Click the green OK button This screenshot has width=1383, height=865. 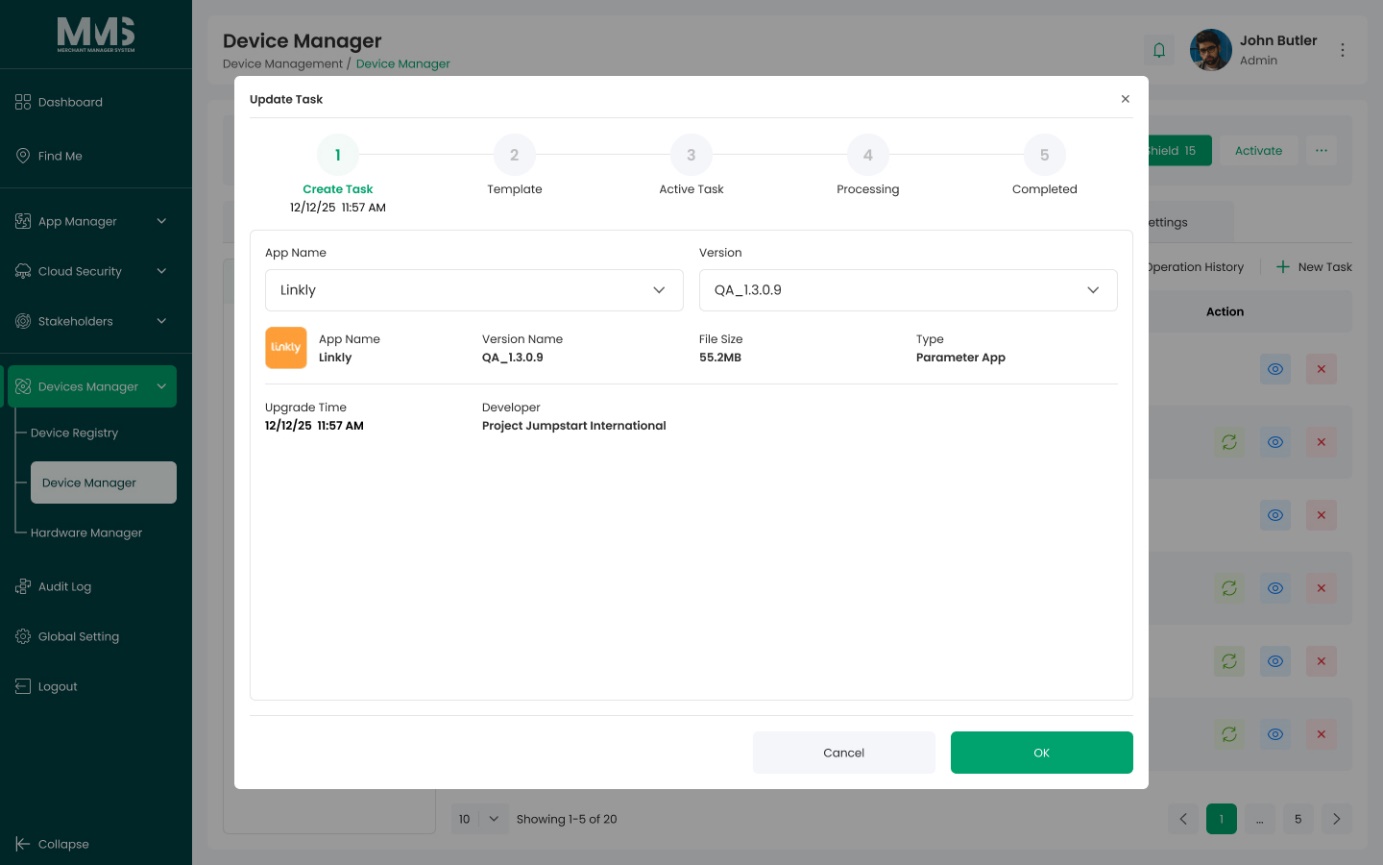tap(1041, 753)
